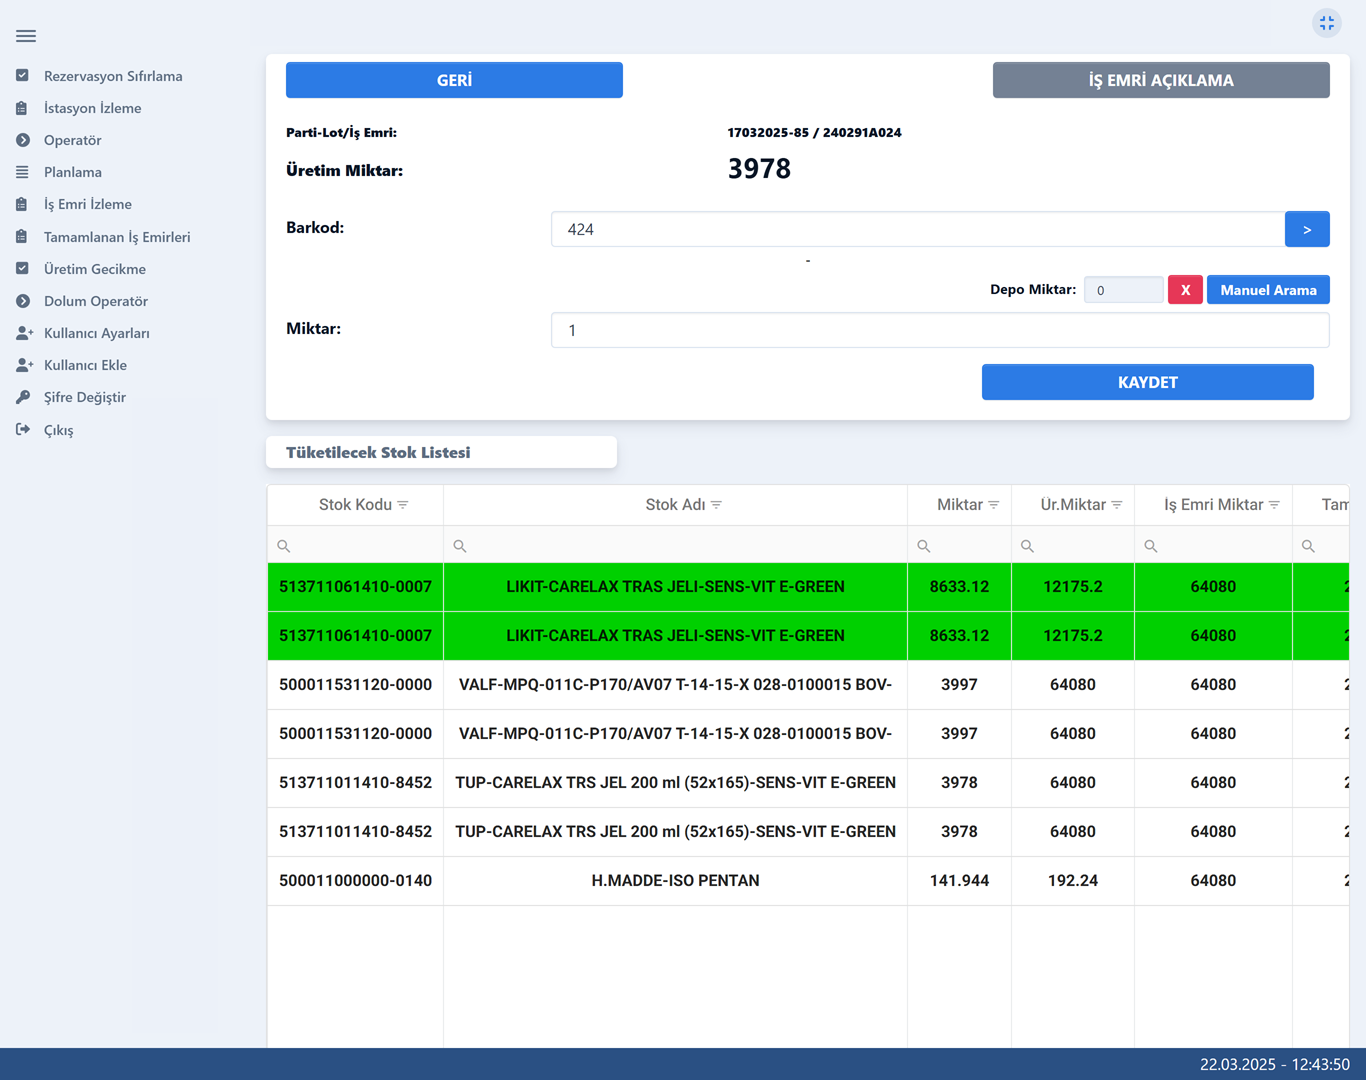Click the hamburger menu icon
The width and height of the screenshot is (1366, 1080).
[26, 36]
